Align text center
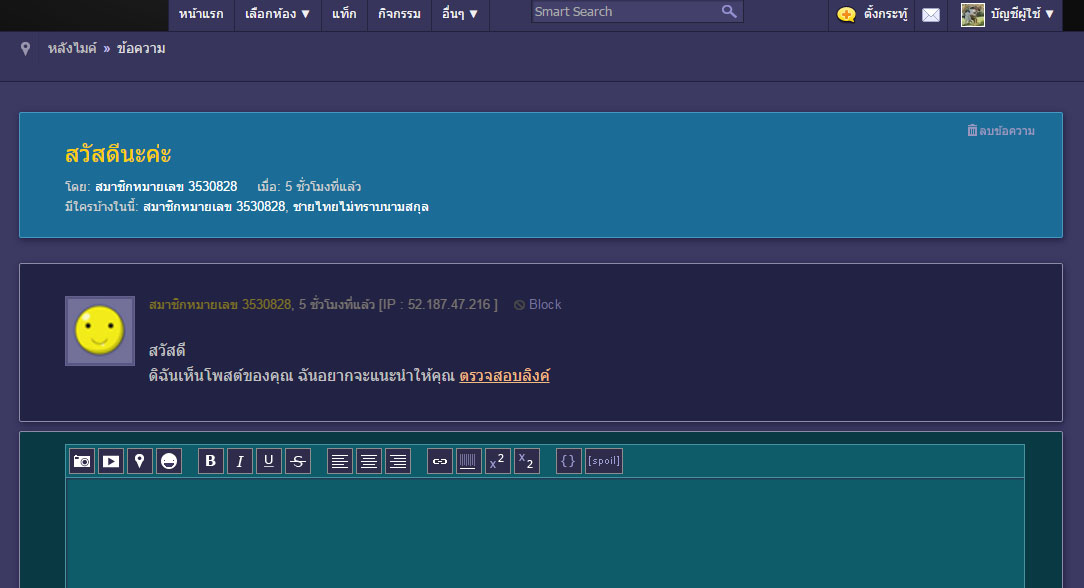The height and width of the screenshot is (588, 1084). click(x=369, y=461)
